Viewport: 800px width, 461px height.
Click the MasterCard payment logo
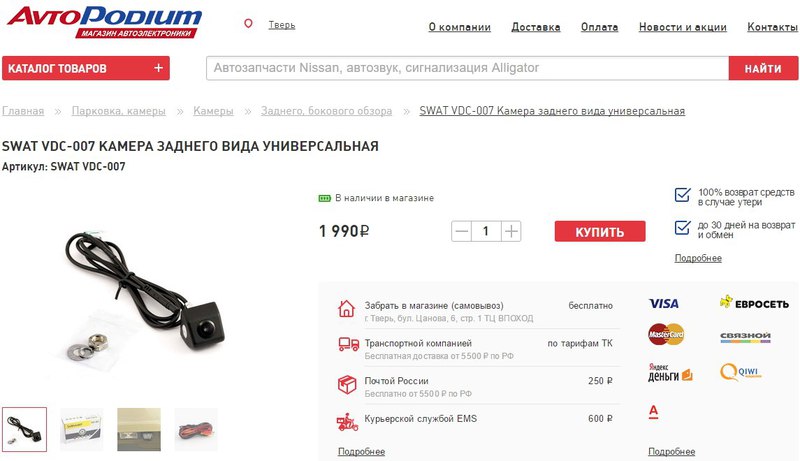pos(666,335)
